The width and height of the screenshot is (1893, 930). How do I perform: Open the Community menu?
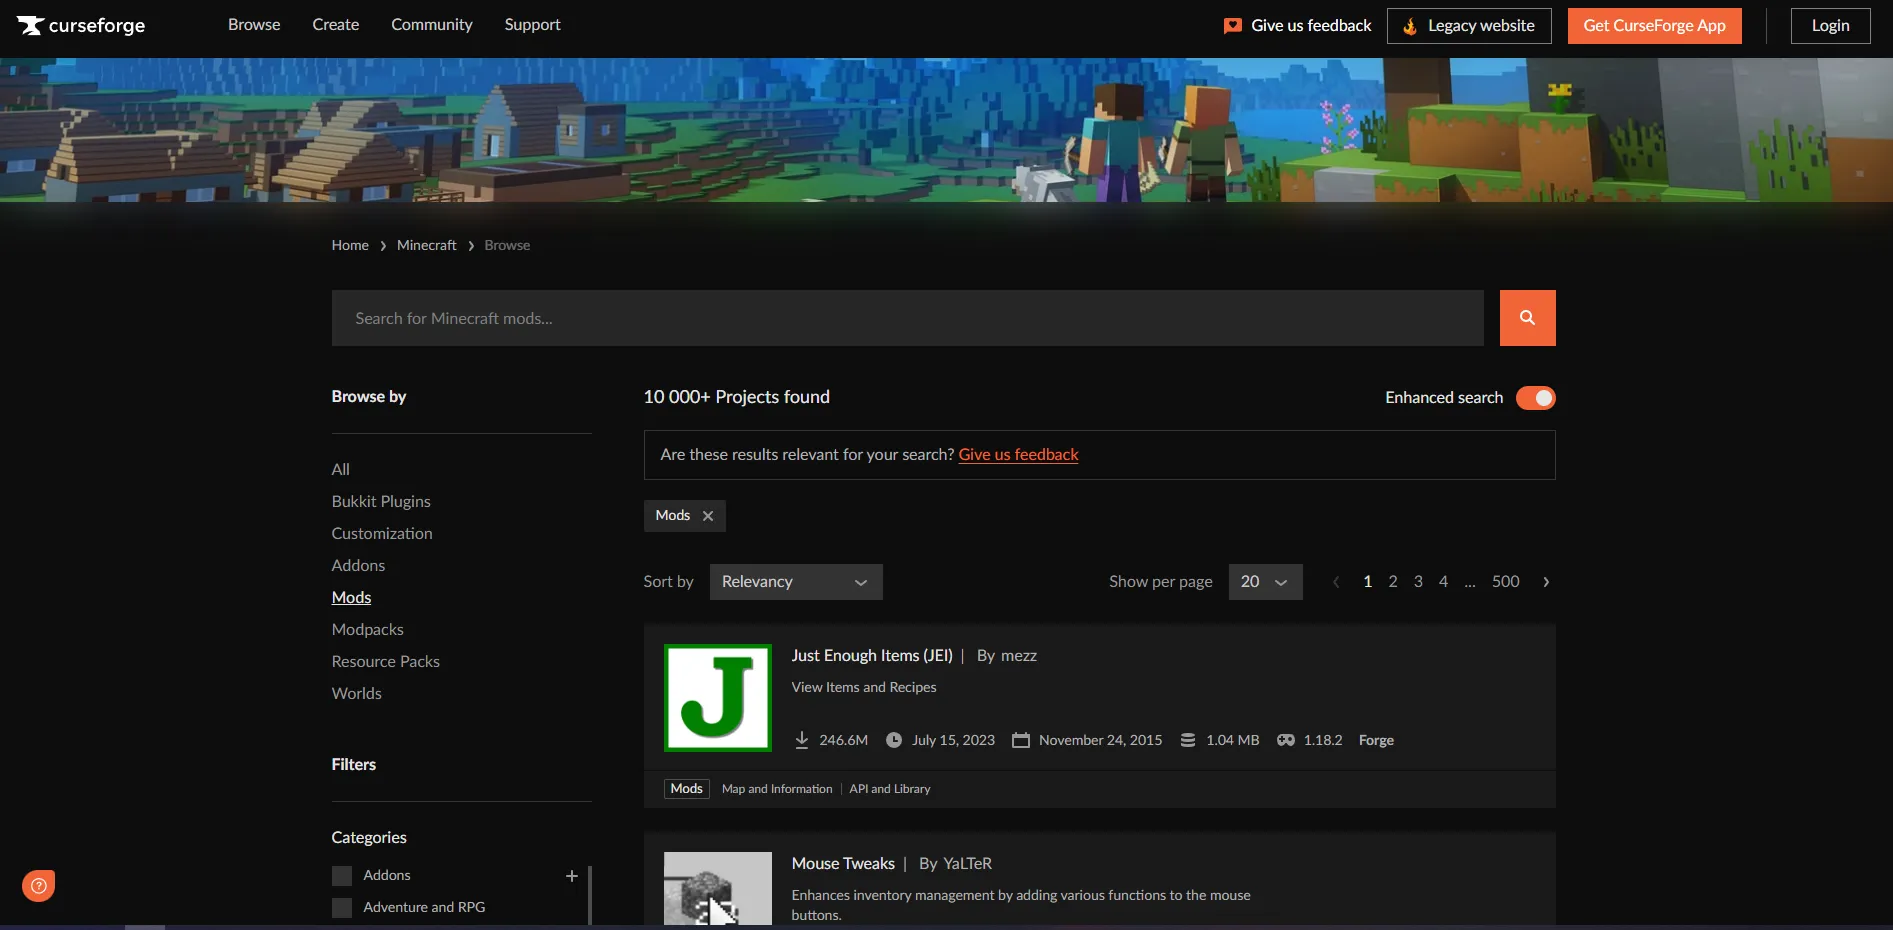(432, 25)
